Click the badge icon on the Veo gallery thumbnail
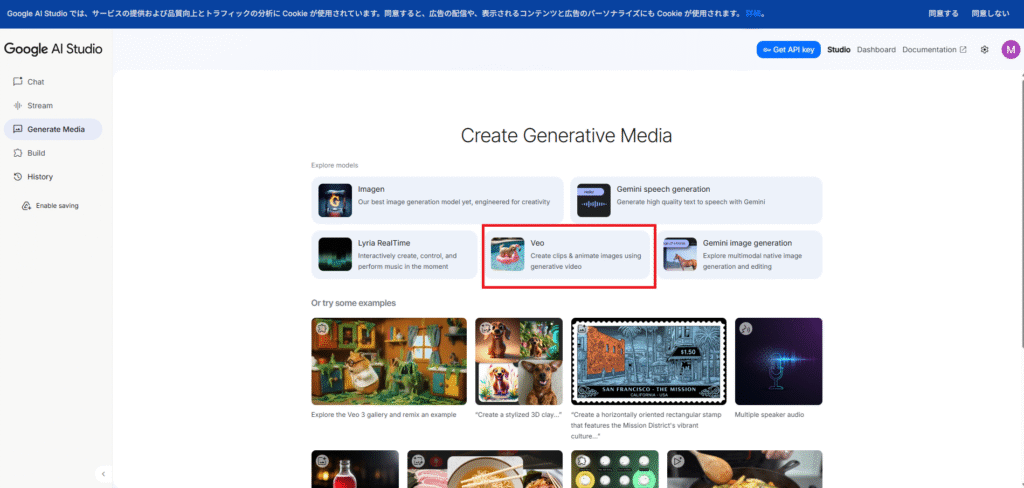The height and width of the screenshot is (488, 1024). tap(322, 329)
